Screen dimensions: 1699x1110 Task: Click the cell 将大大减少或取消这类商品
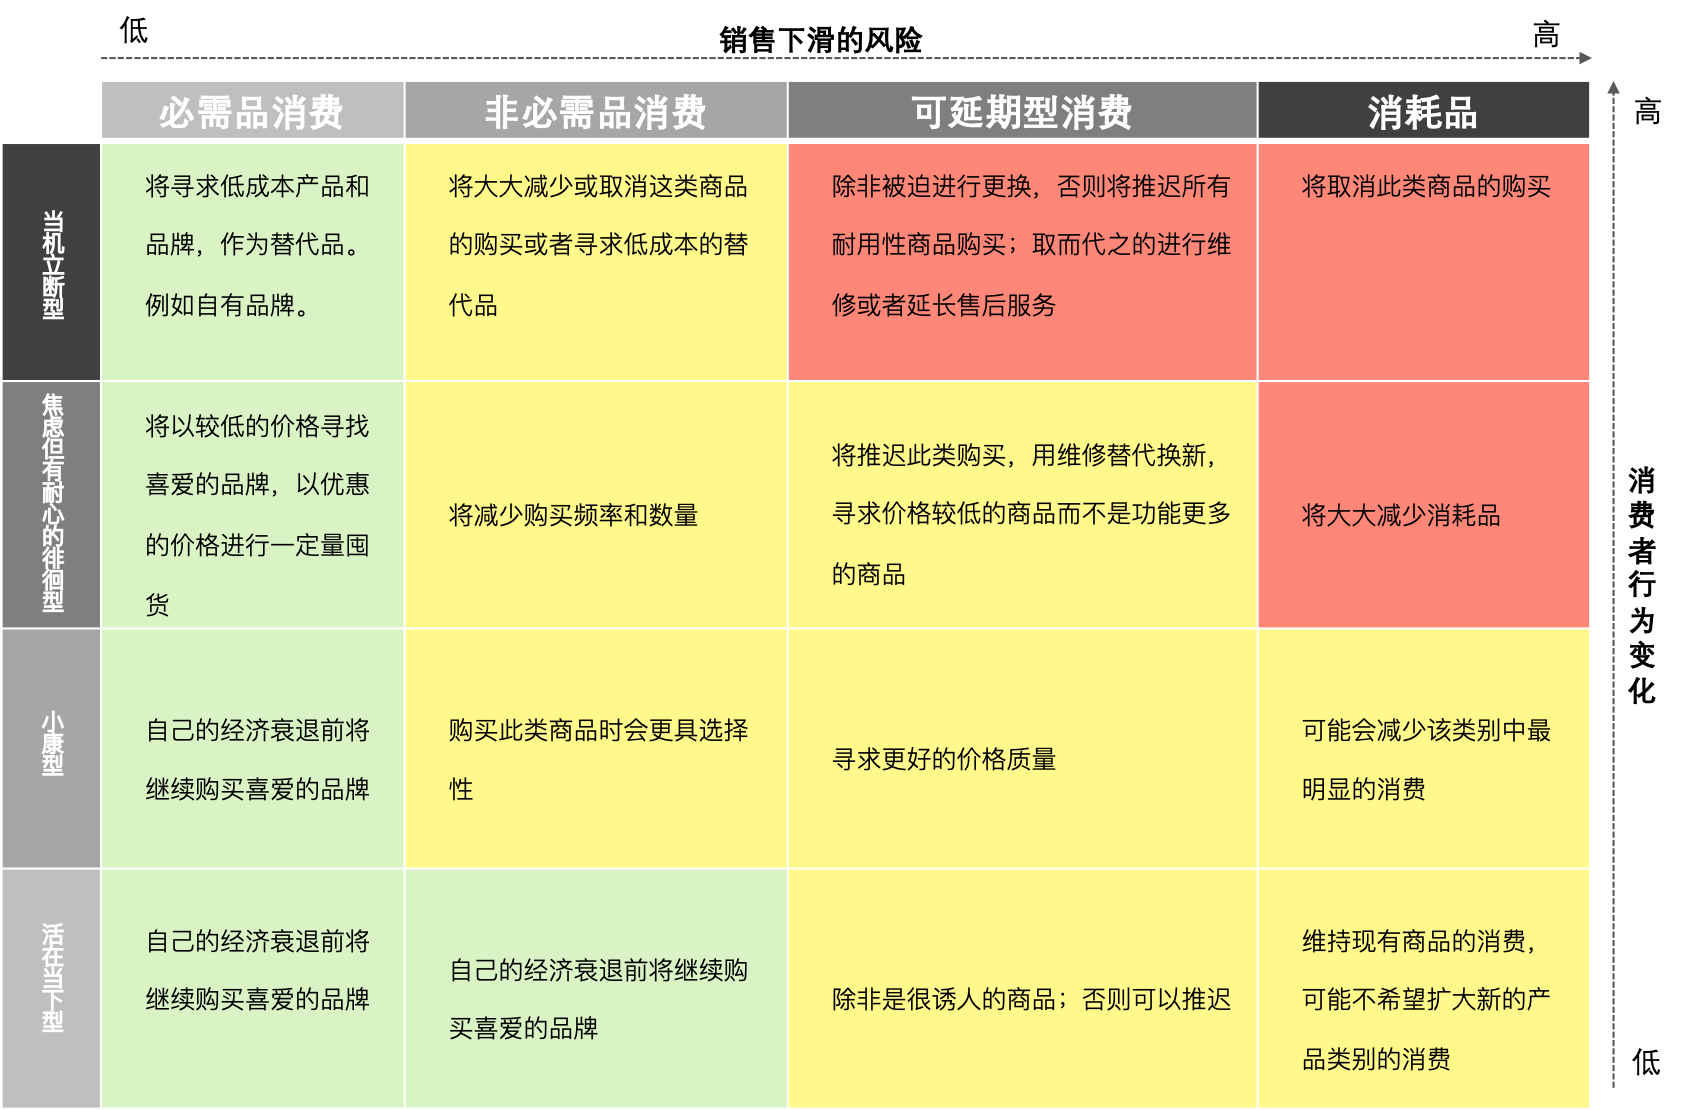(596, 262)
